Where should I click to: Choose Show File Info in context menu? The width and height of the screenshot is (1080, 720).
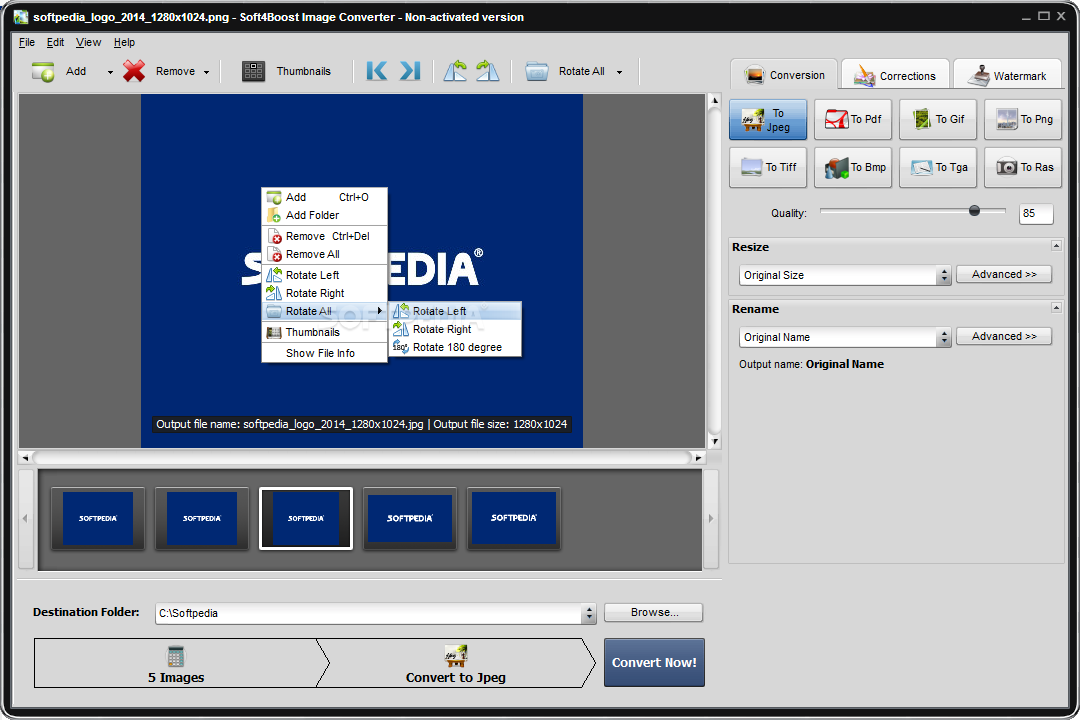point(324,353)
